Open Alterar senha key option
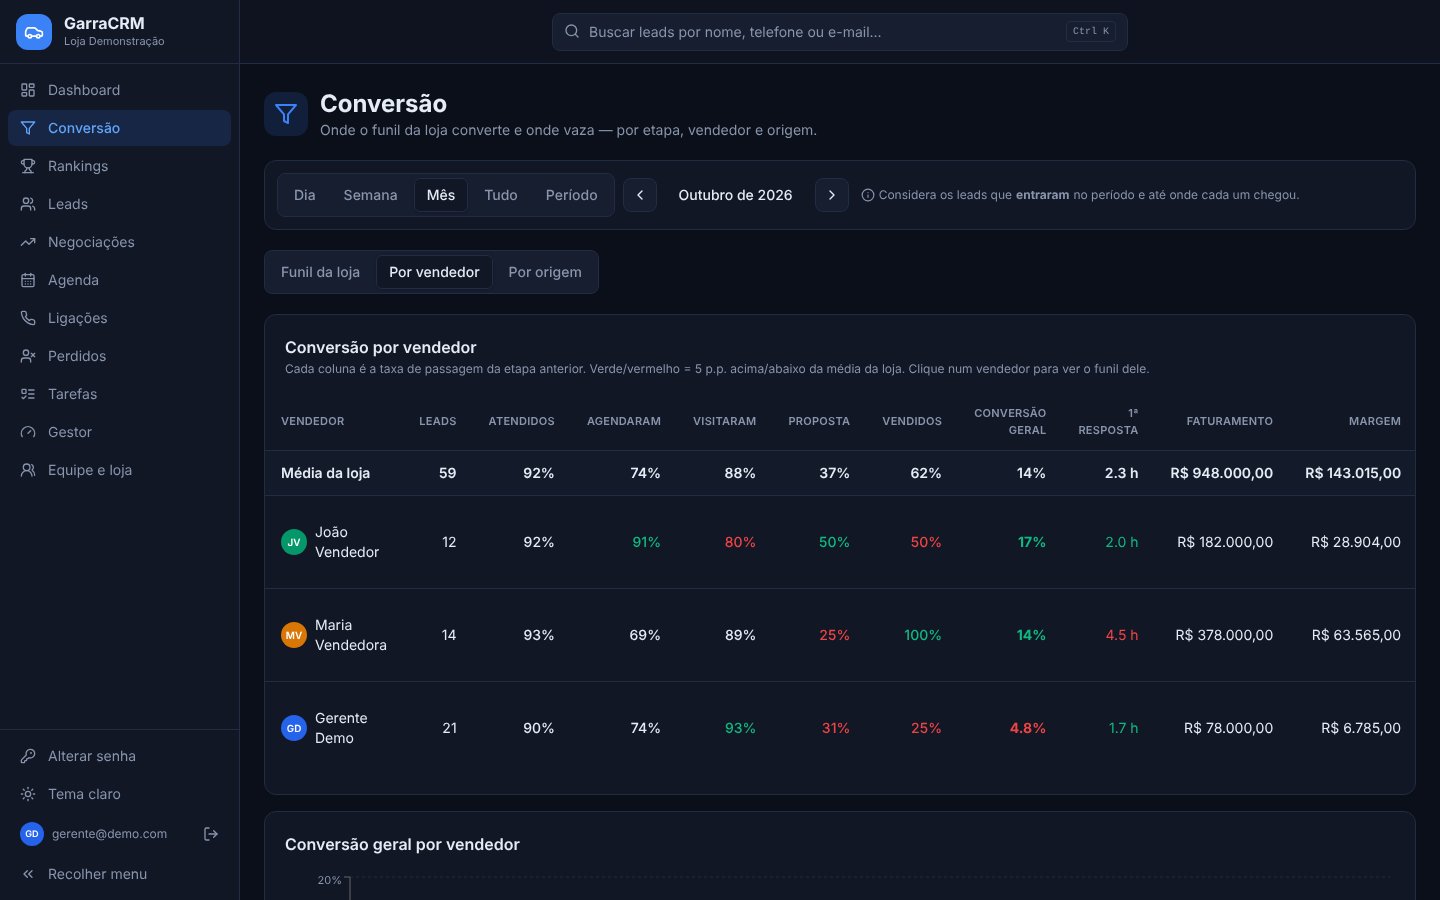The height and width of the screenshot is (900, 1440). tap(119, 756)
